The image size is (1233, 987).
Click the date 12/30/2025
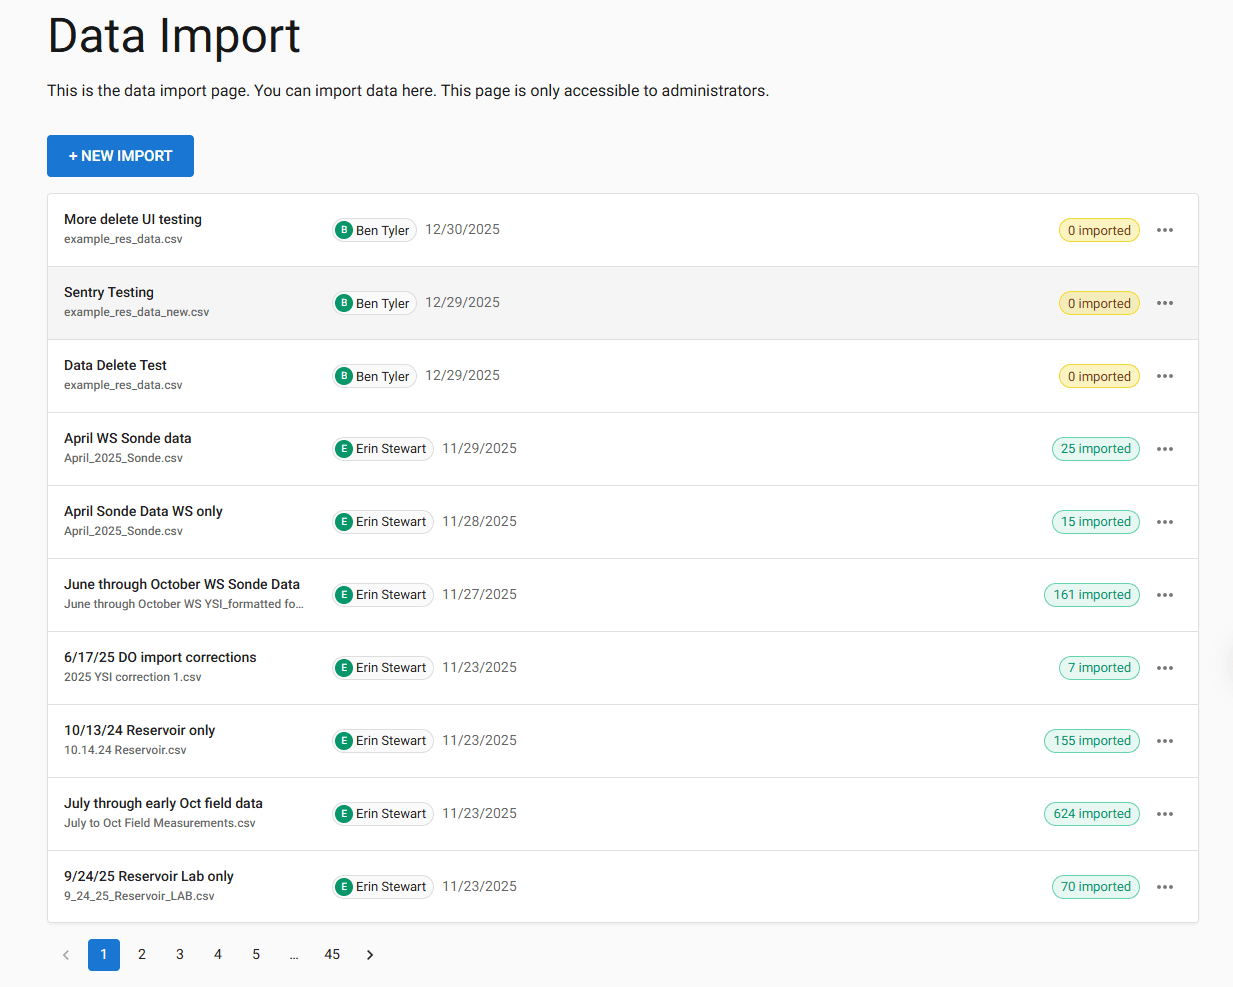(463, 229)
